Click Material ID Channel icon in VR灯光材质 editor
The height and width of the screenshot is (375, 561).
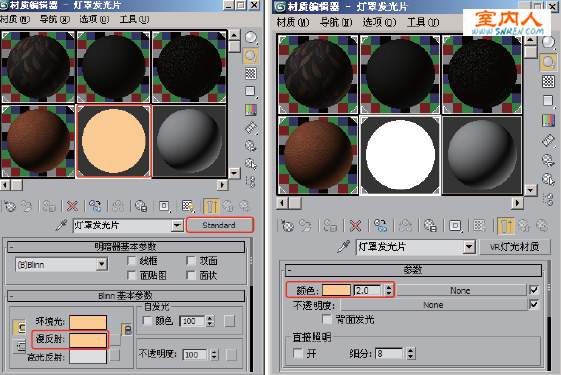(455, 226)
